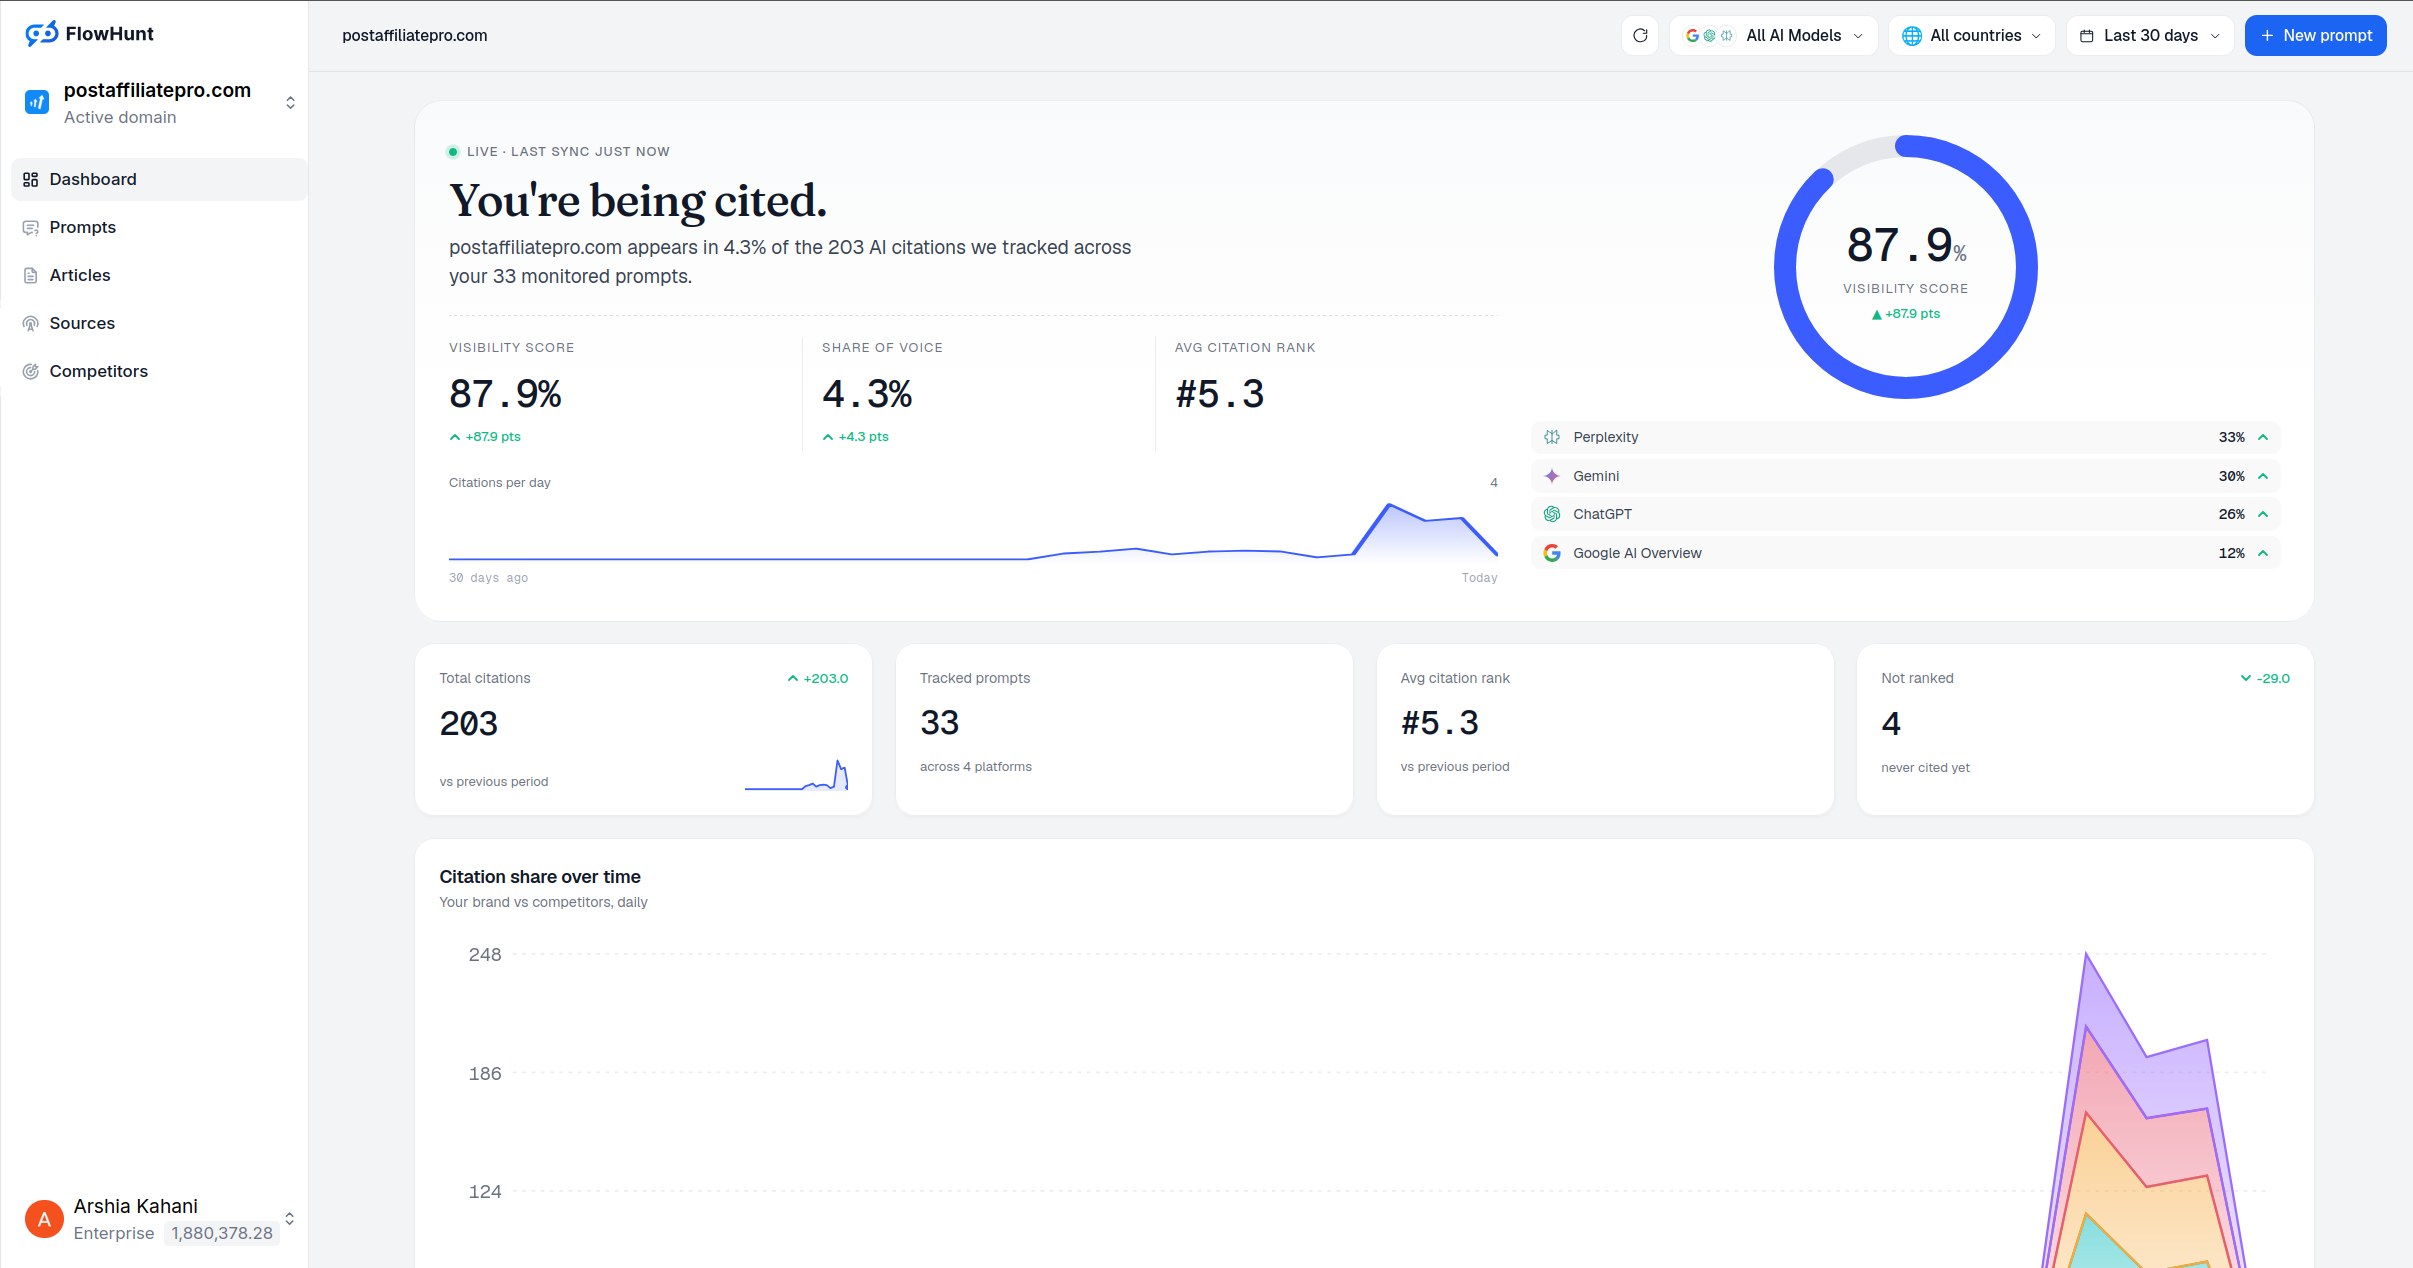This screenshot has width=2413, height=1268.
Task: Click the Gemini upward trend arrow
Action: pyautogui.click(x=2263, y=476)
